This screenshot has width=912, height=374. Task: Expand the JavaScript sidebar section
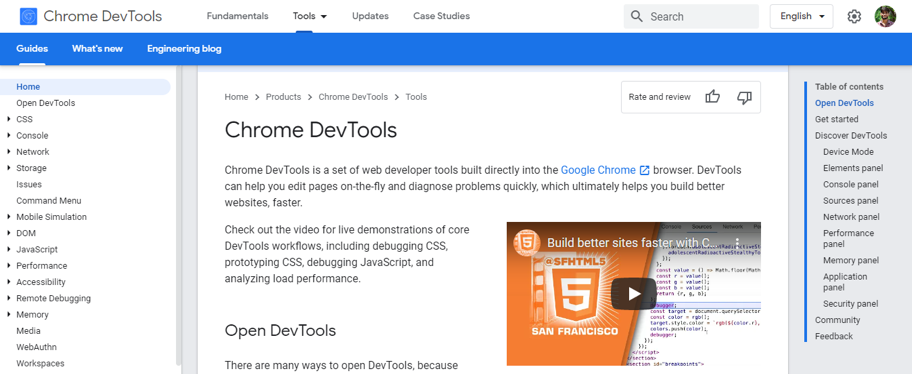click(9, 250)
